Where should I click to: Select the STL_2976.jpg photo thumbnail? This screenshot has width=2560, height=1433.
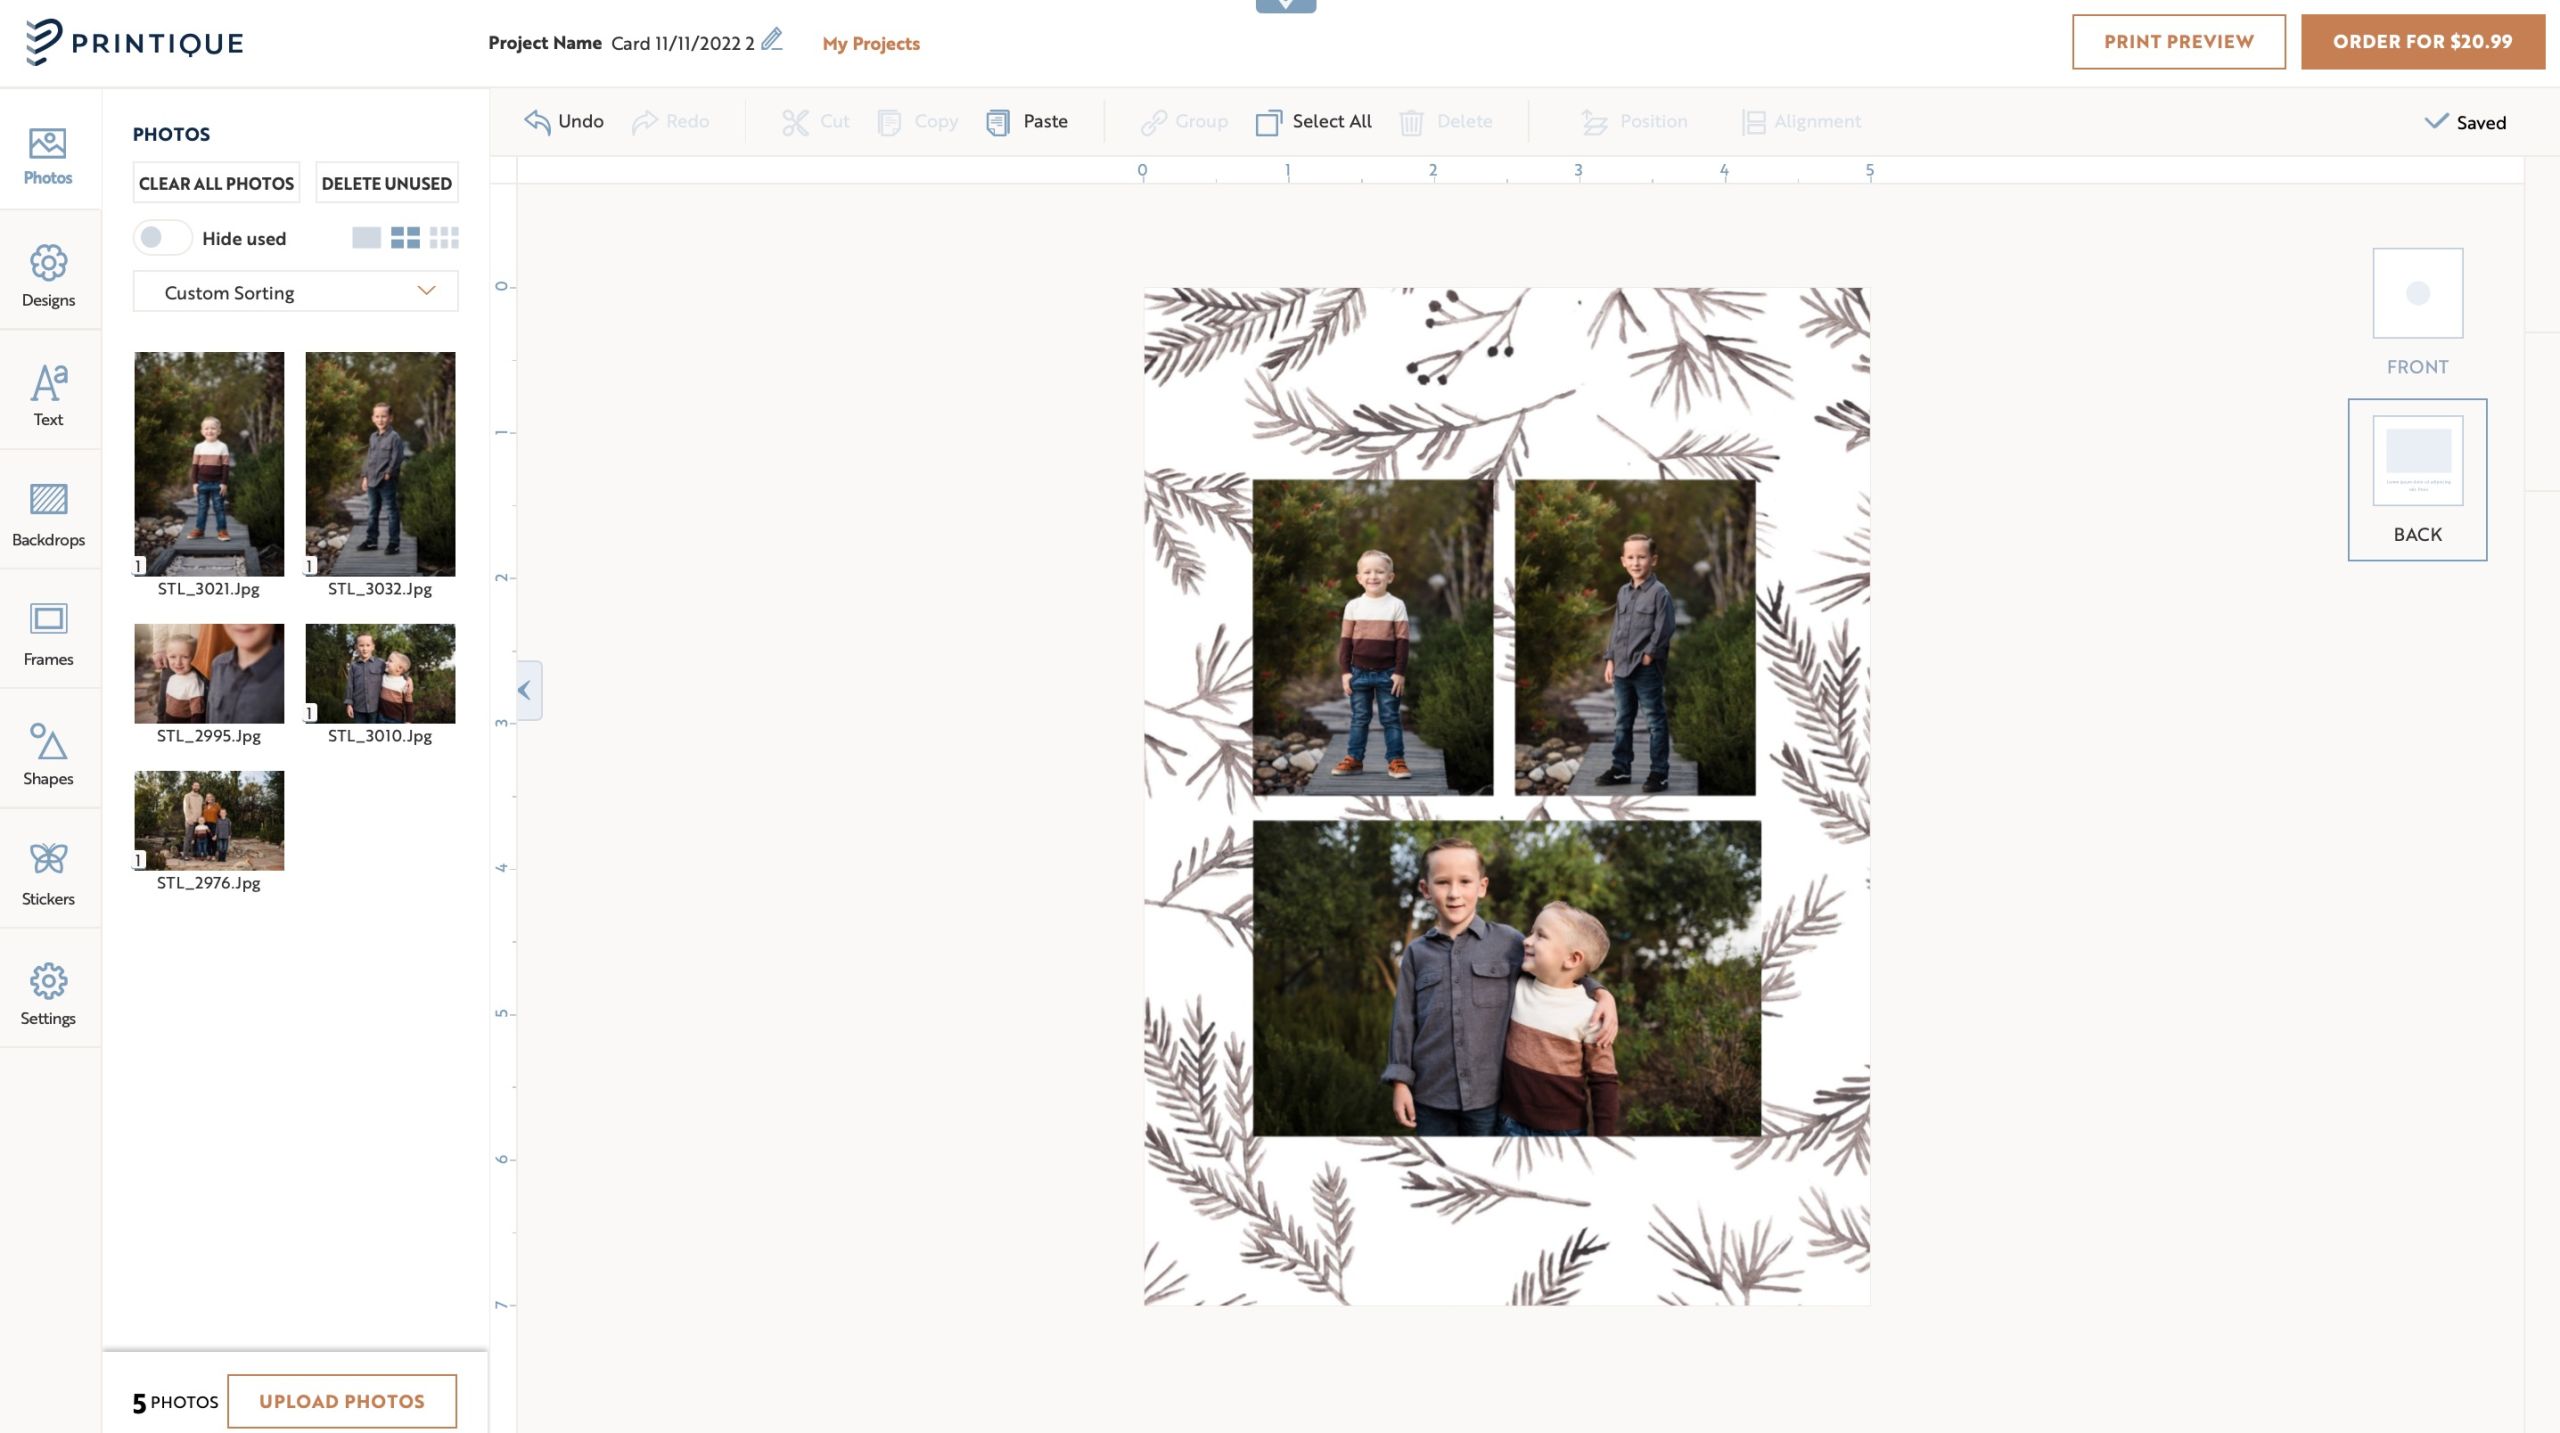tap(208, 819)
